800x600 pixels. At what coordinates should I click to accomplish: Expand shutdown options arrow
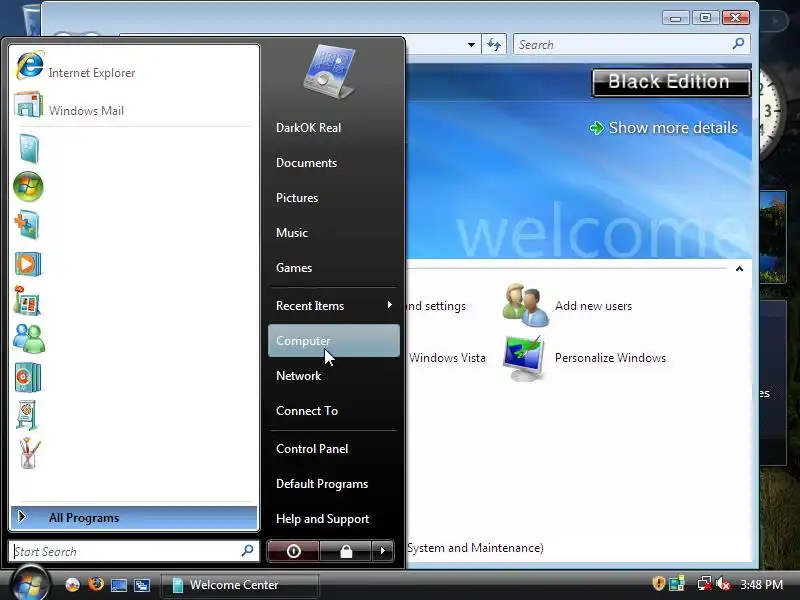(x=383, y=551)
